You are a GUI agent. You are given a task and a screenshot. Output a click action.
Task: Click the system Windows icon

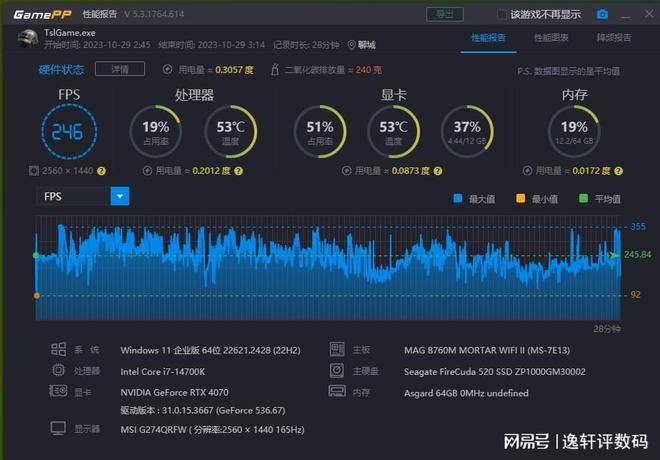pos(59,349)
